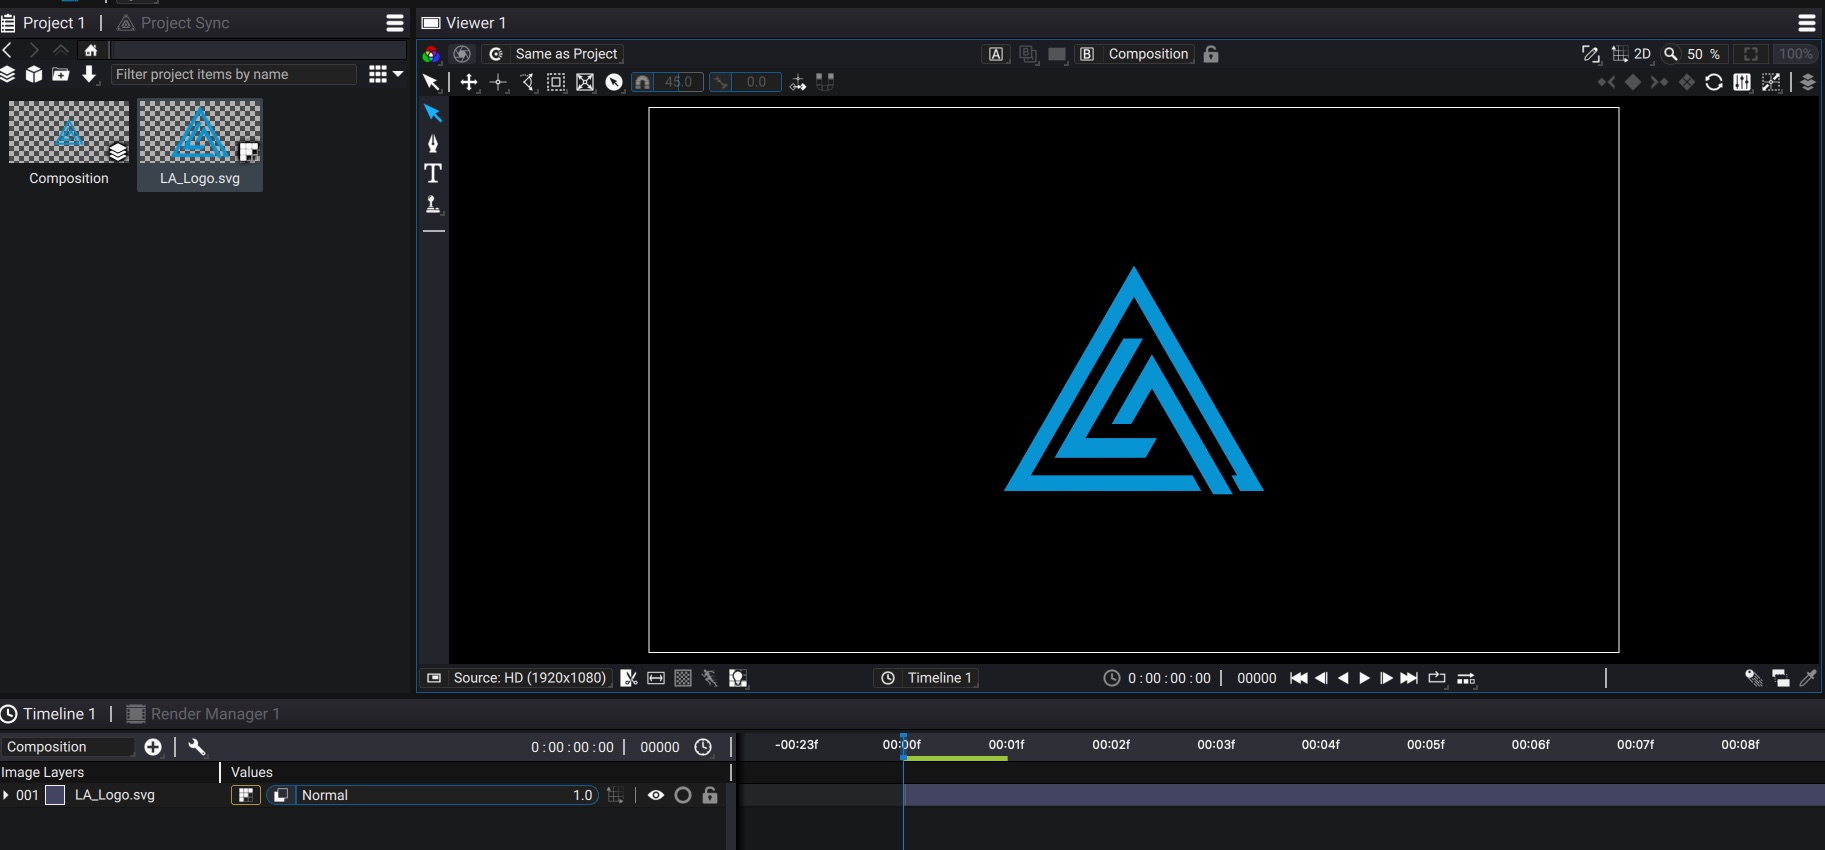The width and height of the screenshot is (1825, 850).
Task: Jump to the last frame
Action: click(x=1409, y=678)
